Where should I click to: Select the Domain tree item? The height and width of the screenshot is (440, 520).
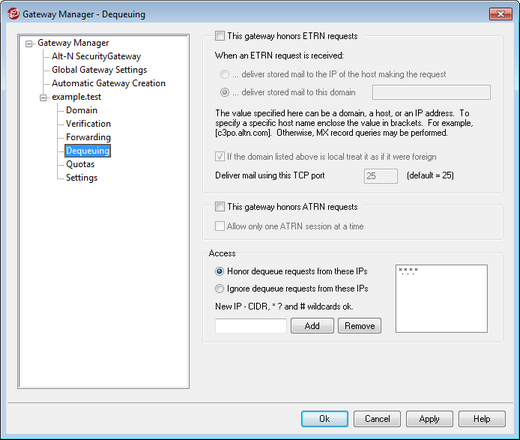(82, 110)
